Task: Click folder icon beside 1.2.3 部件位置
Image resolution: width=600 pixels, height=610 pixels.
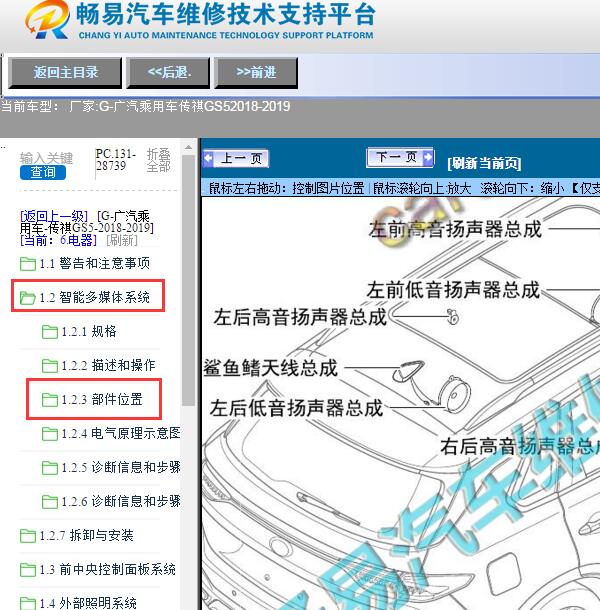Action: pyautogui.click(x=50, y=400)
